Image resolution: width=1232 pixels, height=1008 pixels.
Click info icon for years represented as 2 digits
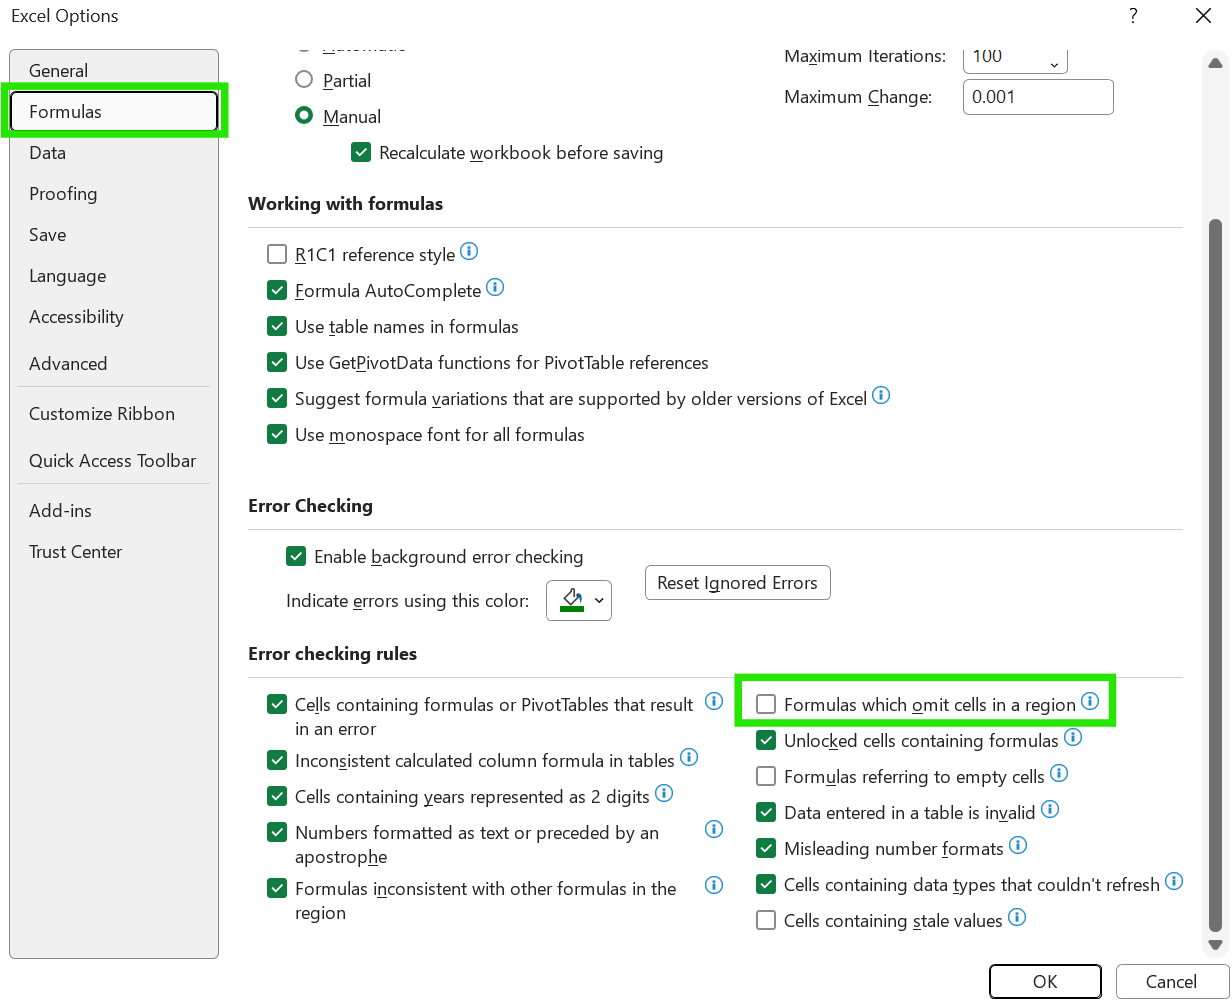(664, 794)
